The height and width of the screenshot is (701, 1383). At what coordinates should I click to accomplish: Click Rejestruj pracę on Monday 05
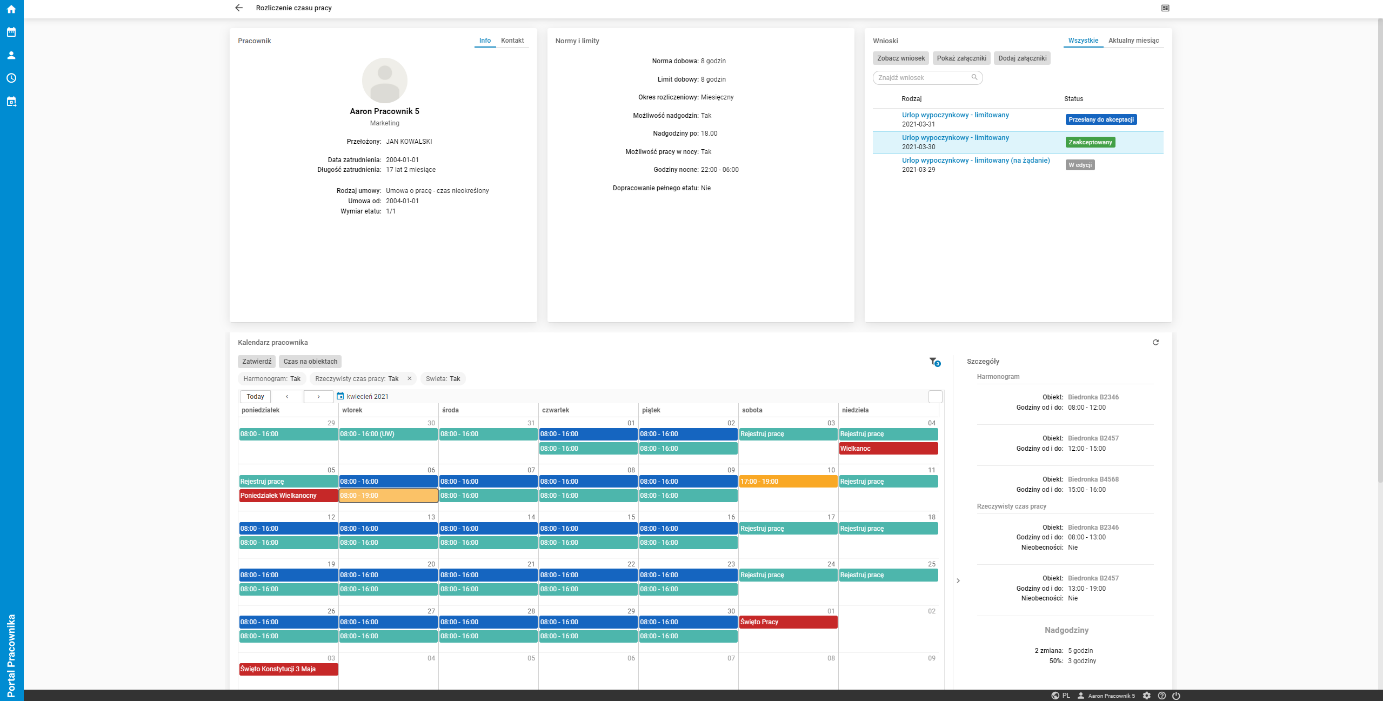288,481
